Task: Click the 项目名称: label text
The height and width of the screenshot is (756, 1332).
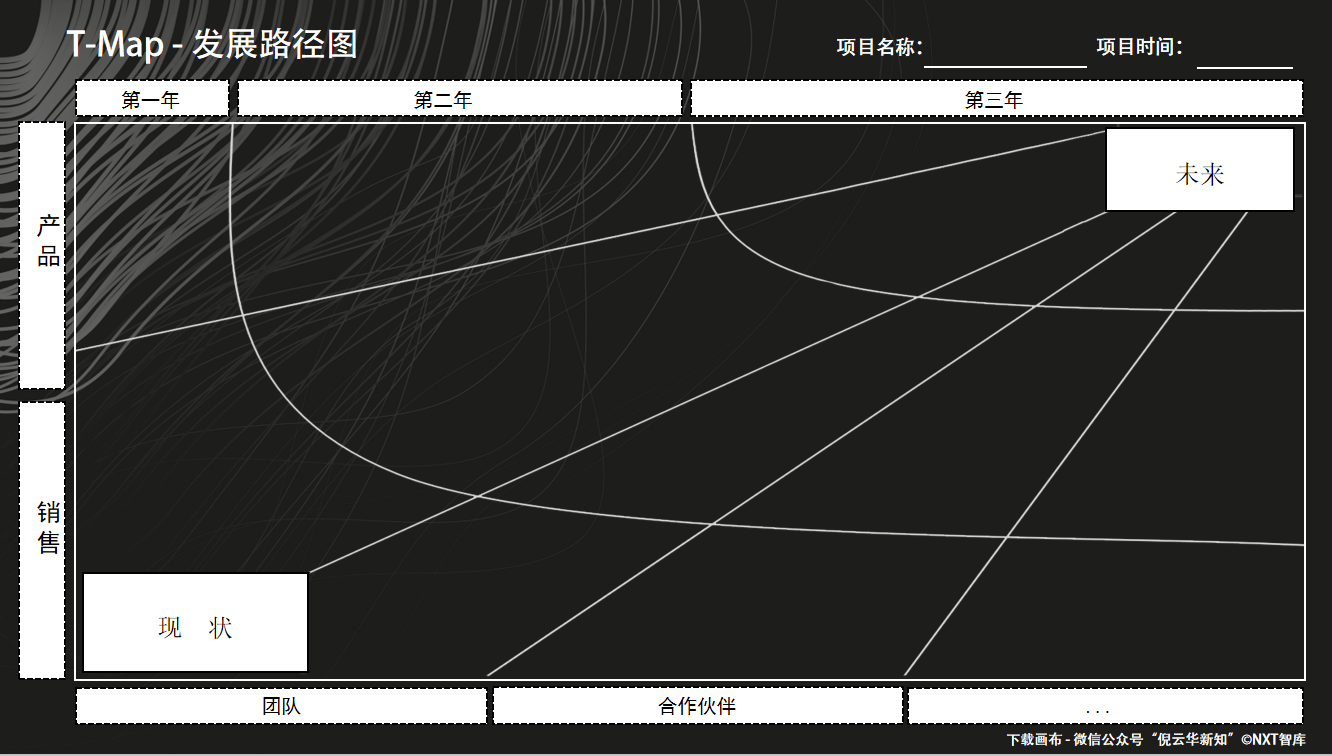Action: click(x=879, y=47)
